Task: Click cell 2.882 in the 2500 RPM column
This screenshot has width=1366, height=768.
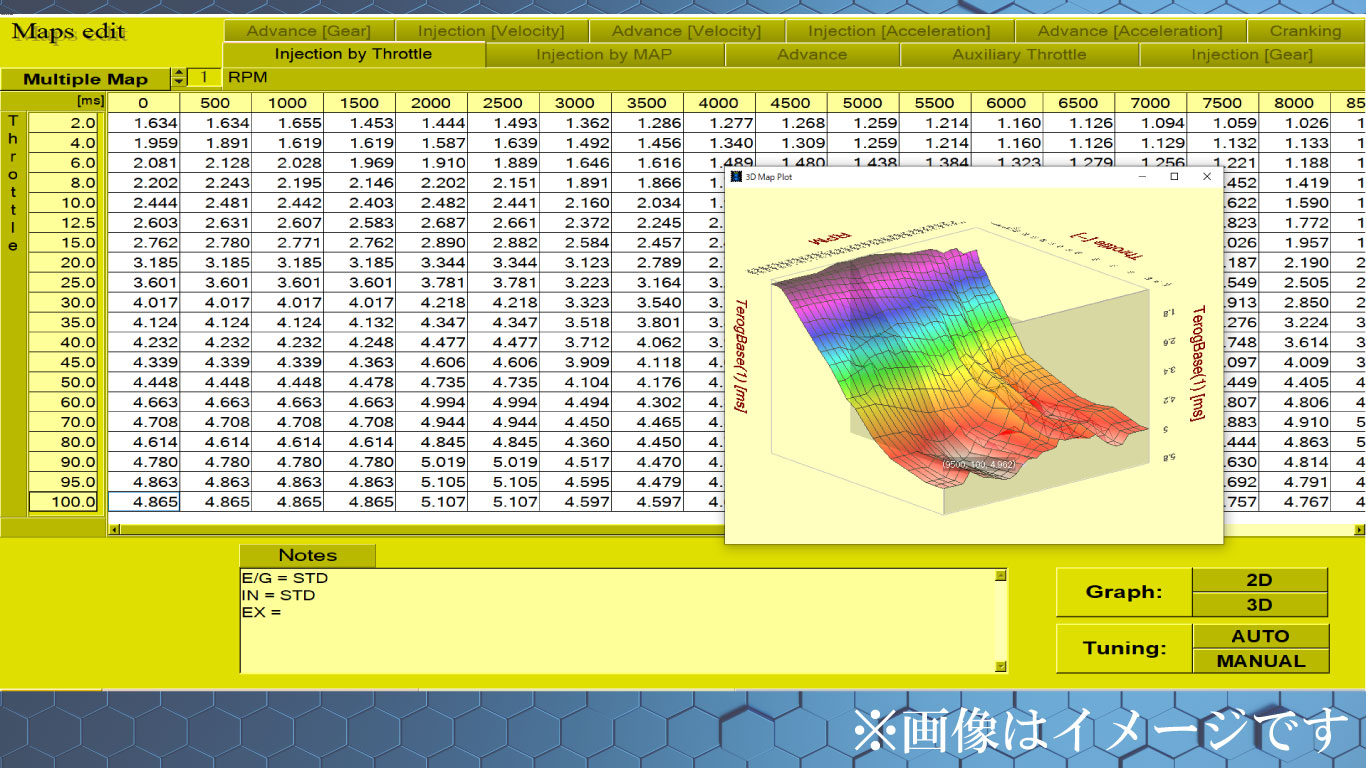Action: 504,243
